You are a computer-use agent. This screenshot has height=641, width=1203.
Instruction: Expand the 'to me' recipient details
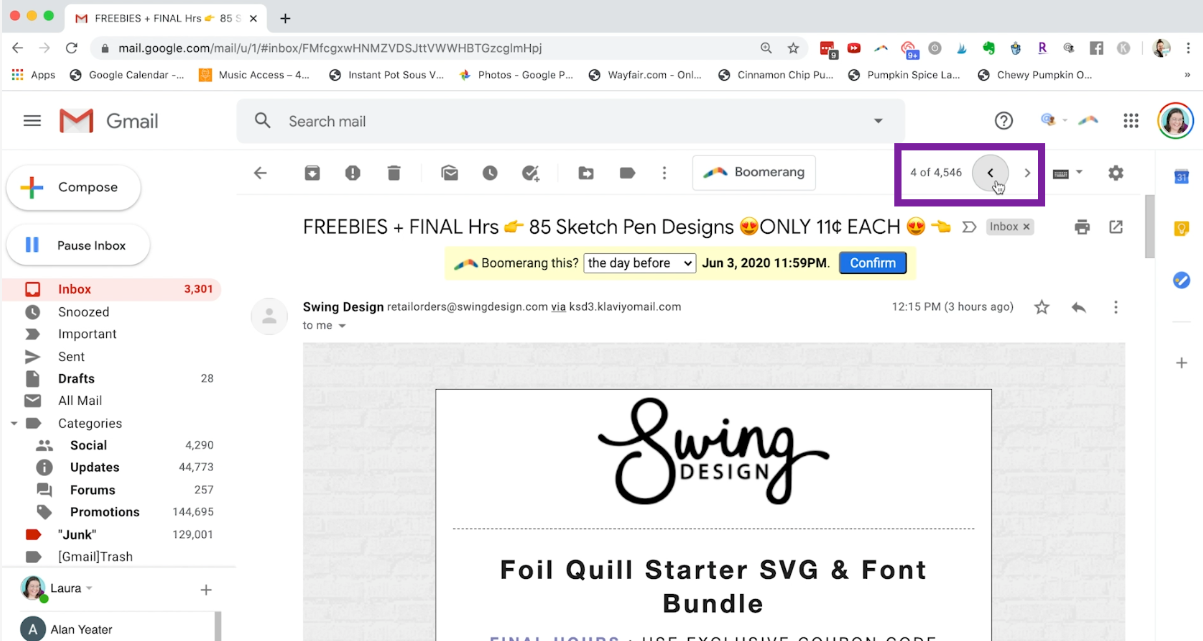click(342, 326)
